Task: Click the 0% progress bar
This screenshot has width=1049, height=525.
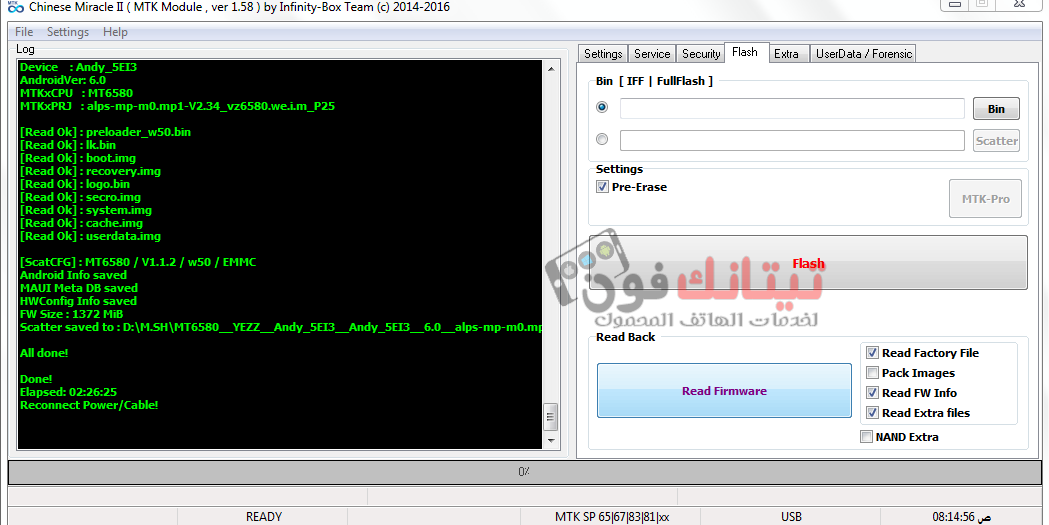Action: coord(524,472)
